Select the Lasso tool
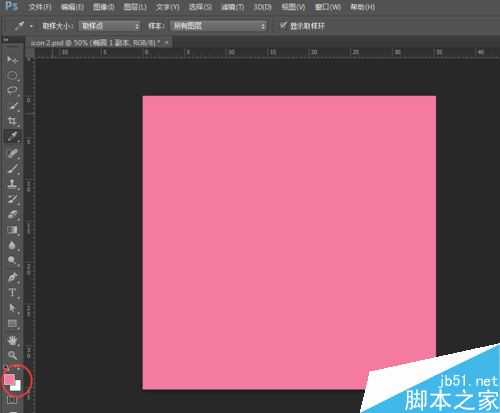500x413 pixels. click(12, 91)
